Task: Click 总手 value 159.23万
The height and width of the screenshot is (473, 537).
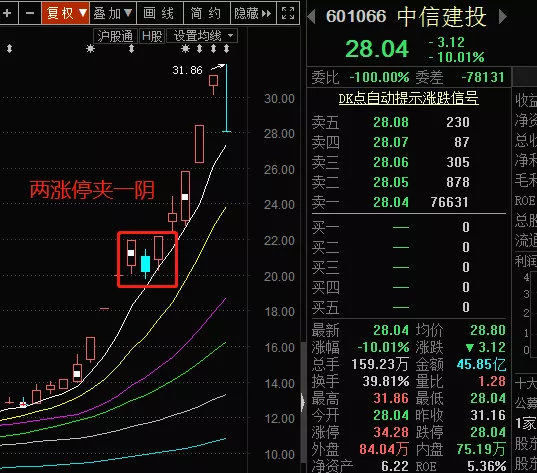Action: 380,364
